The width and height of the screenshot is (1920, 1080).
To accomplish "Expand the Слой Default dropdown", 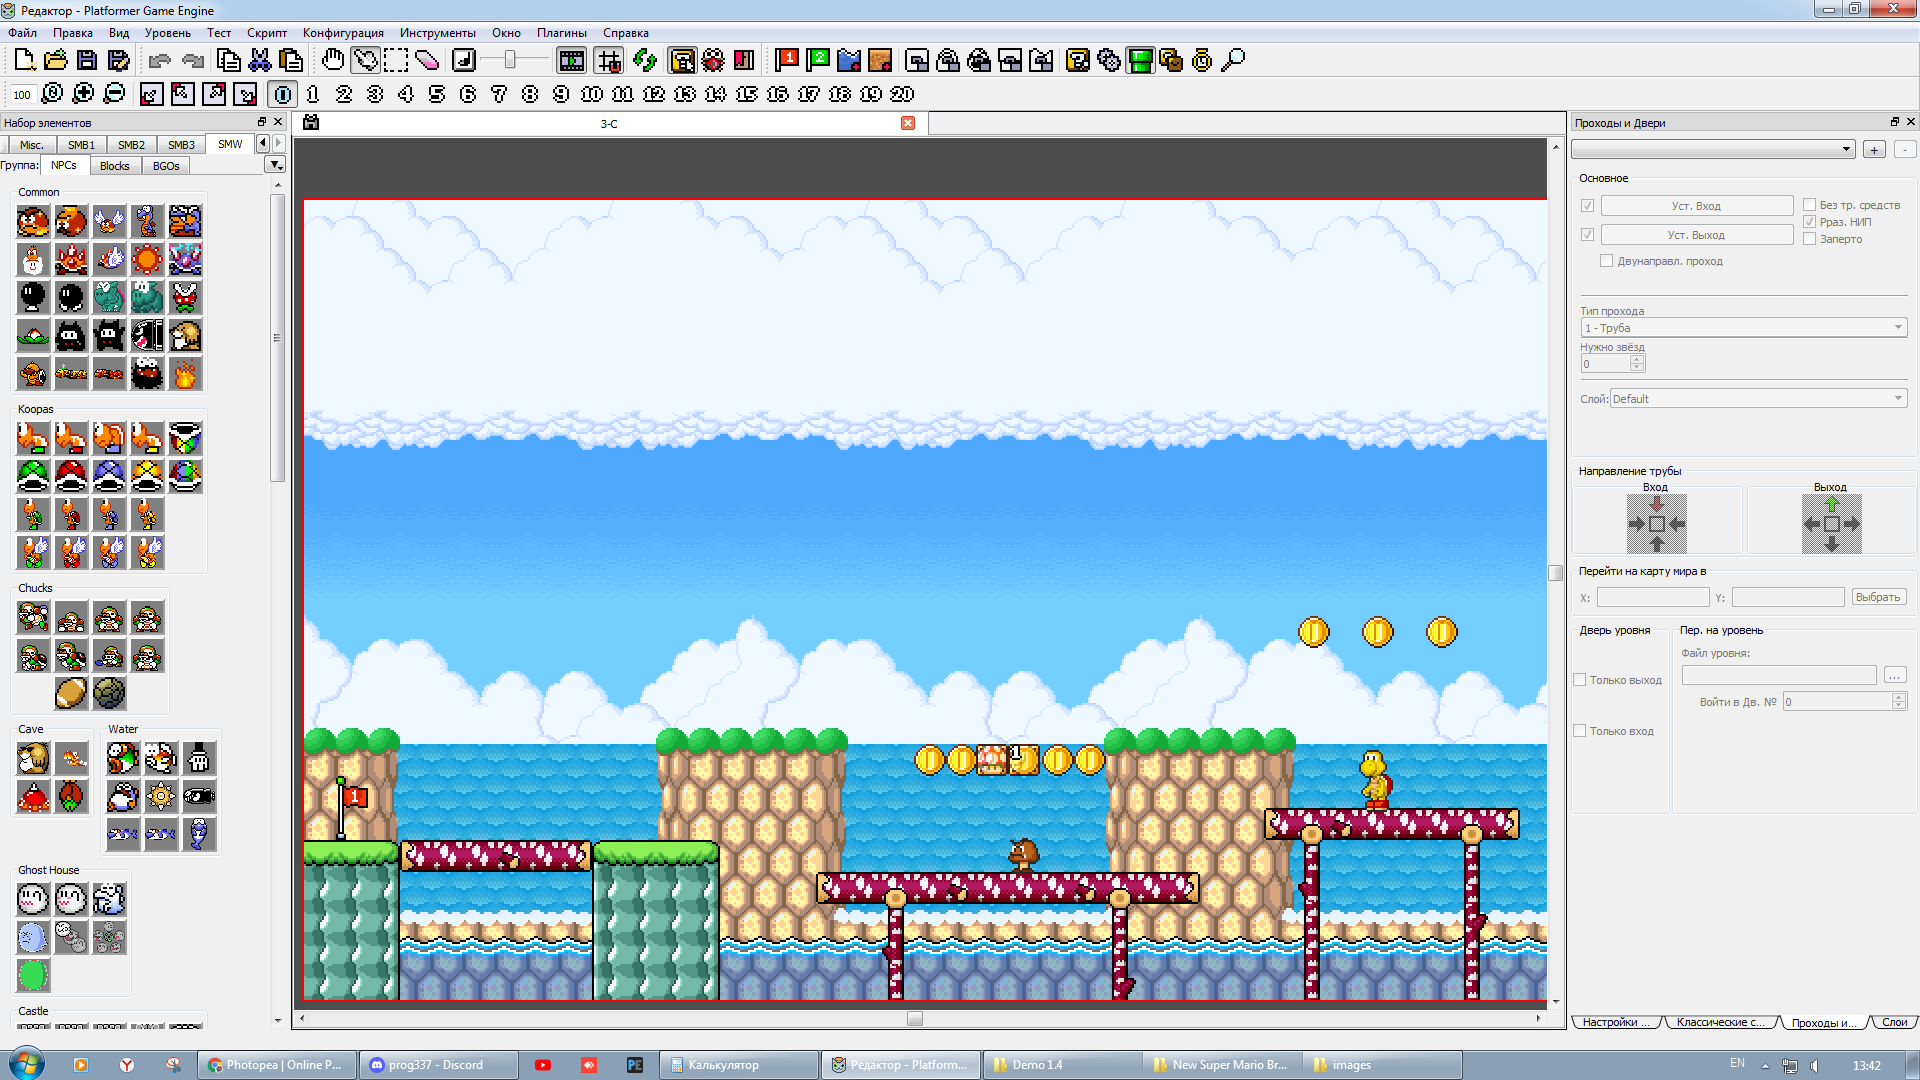I will pos(1758,399).
